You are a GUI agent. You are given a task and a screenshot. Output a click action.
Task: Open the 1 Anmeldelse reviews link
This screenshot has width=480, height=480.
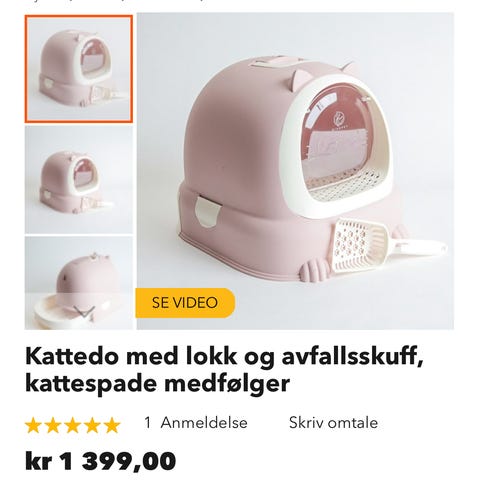[x=196, y=423]
